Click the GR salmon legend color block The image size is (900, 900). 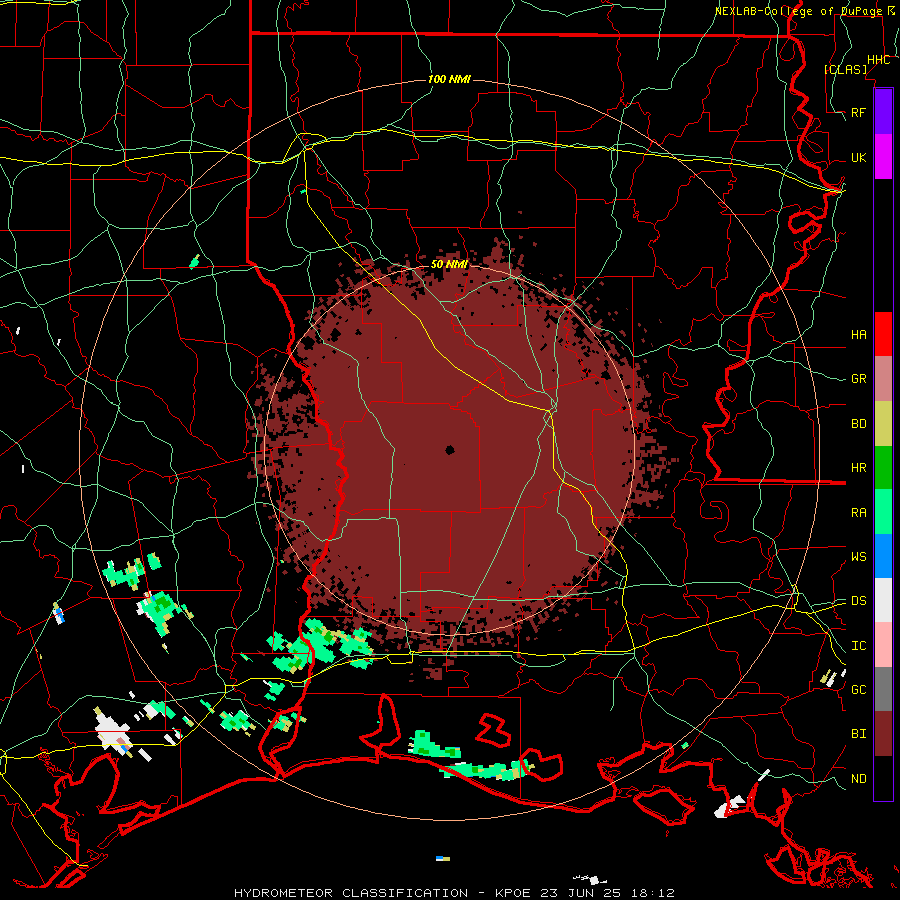pyautogui.click(x=883, y=378)
